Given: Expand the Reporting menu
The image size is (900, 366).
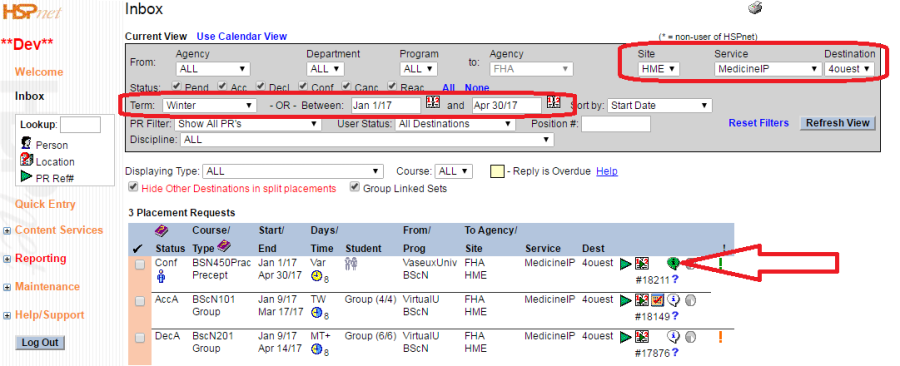Looking at the screenshot, I should (x=7, y=259).
